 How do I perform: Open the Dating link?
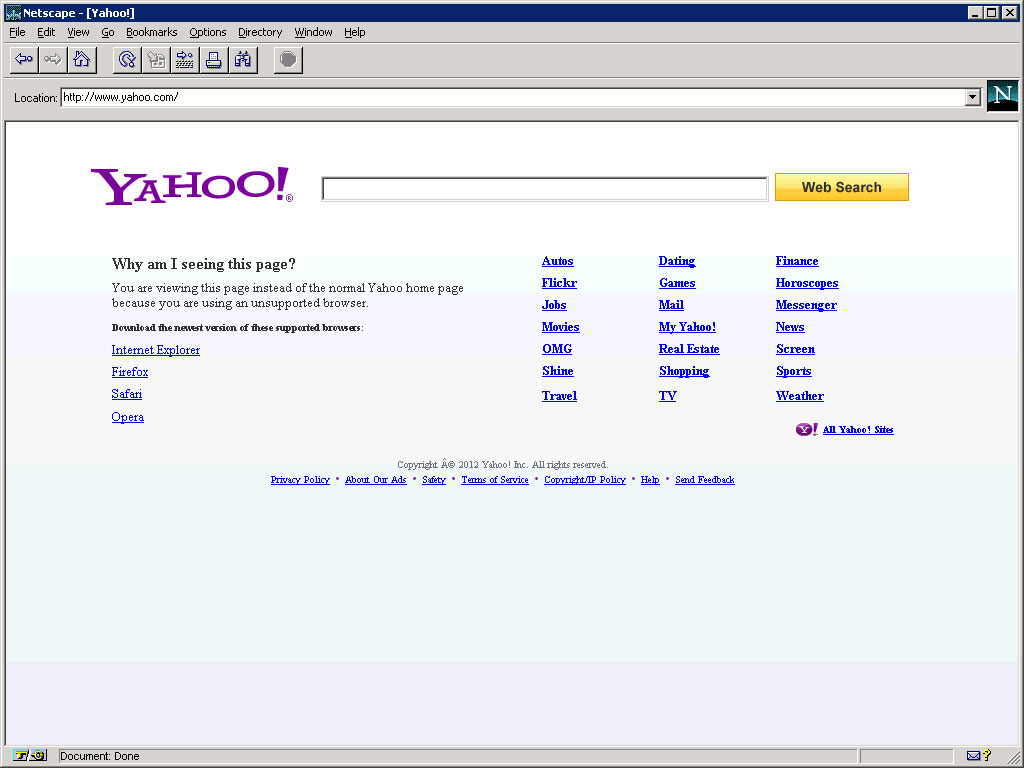tap(677, 261)
